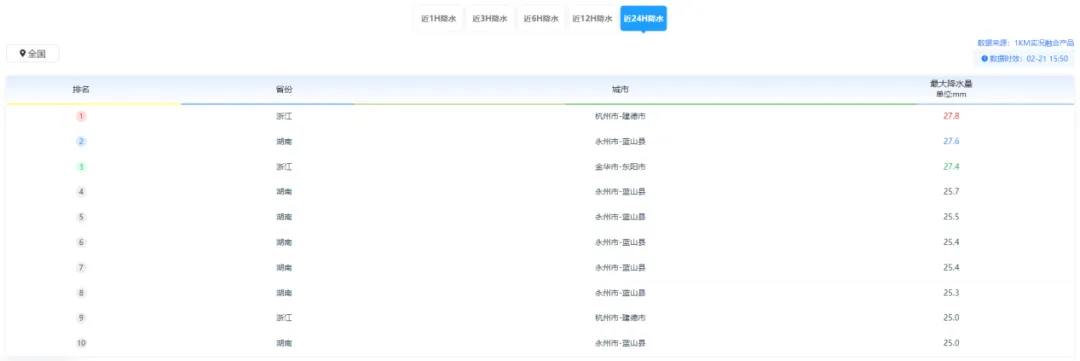The image size is (1080, 361).
Task: Click 永州市-蓝山县 in the rank 2 row
Action: coord(620,141)
